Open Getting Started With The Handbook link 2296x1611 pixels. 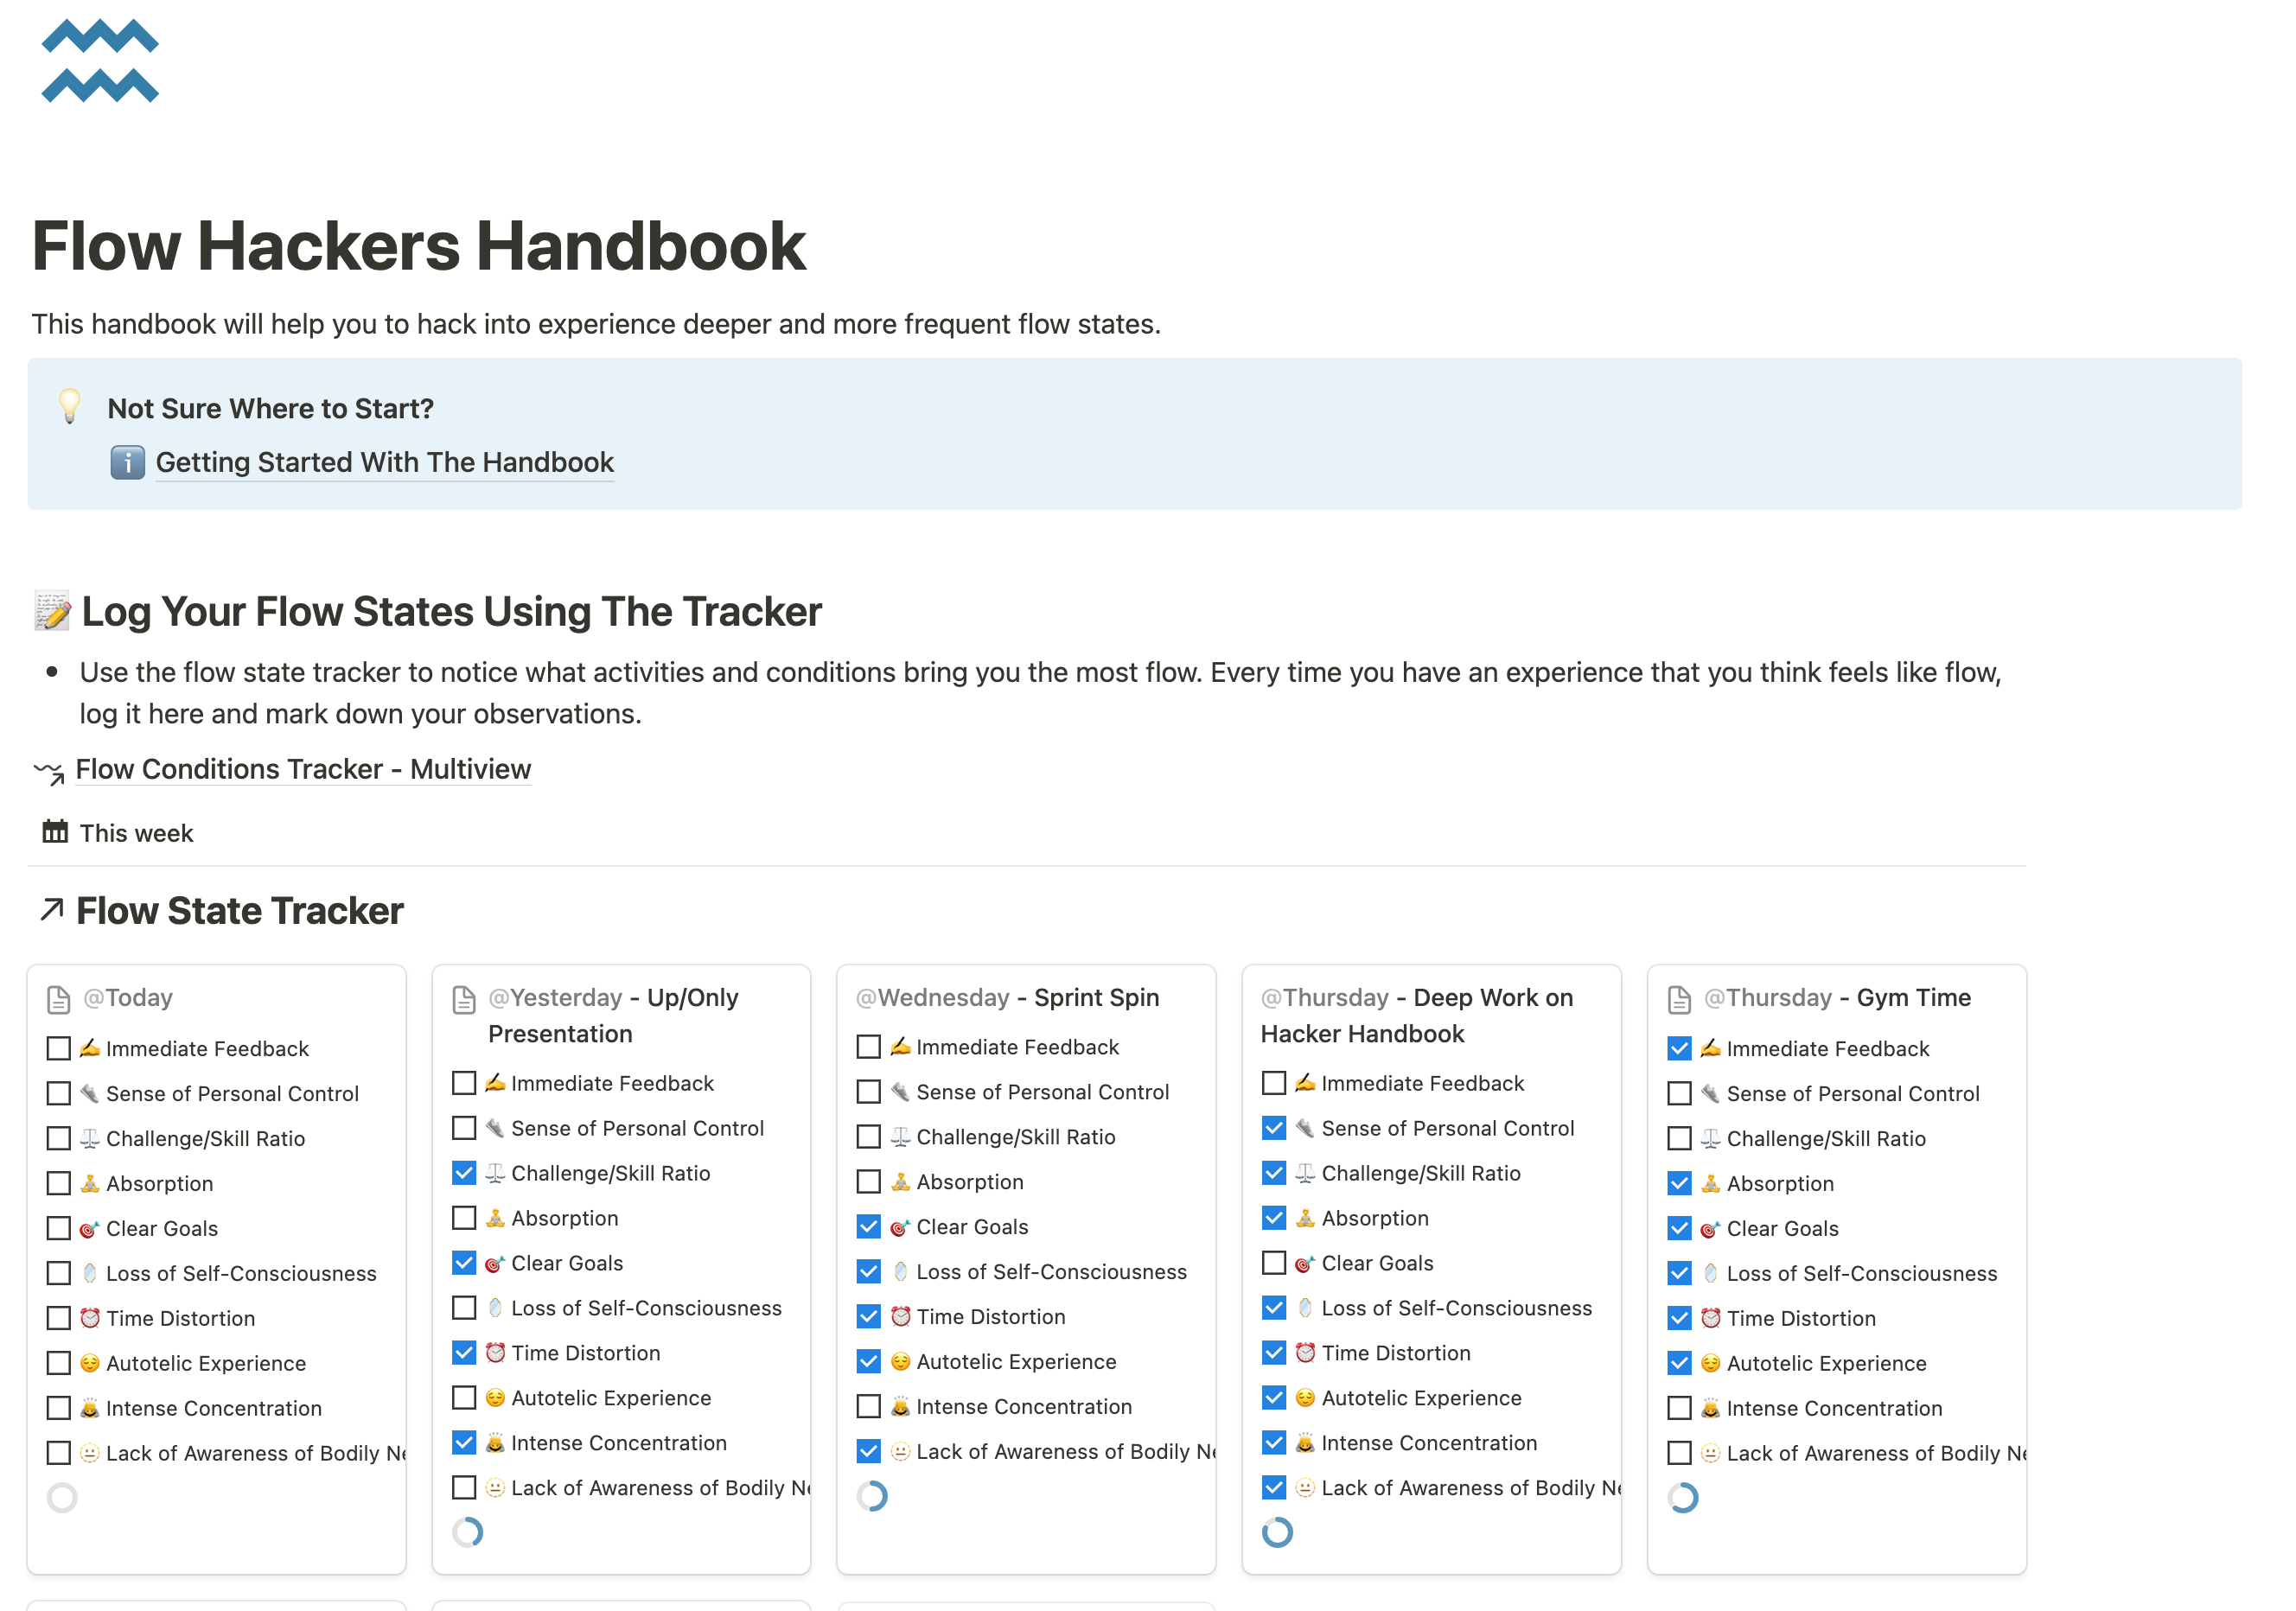click(384, 462)
